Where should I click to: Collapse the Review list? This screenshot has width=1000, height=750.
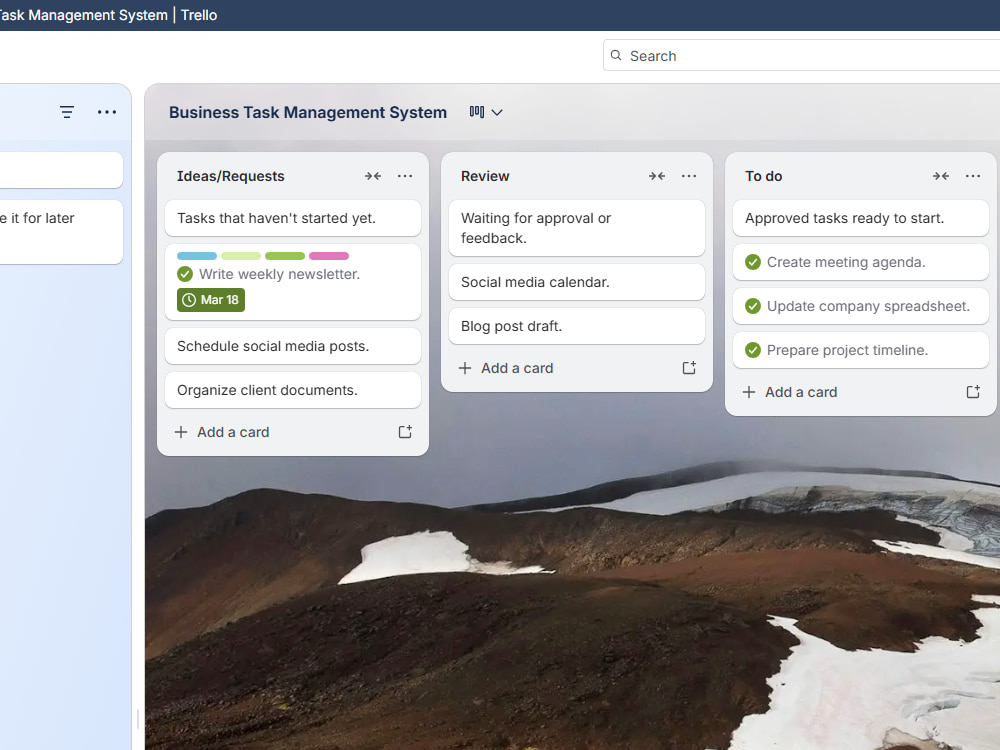click(657, 176)
